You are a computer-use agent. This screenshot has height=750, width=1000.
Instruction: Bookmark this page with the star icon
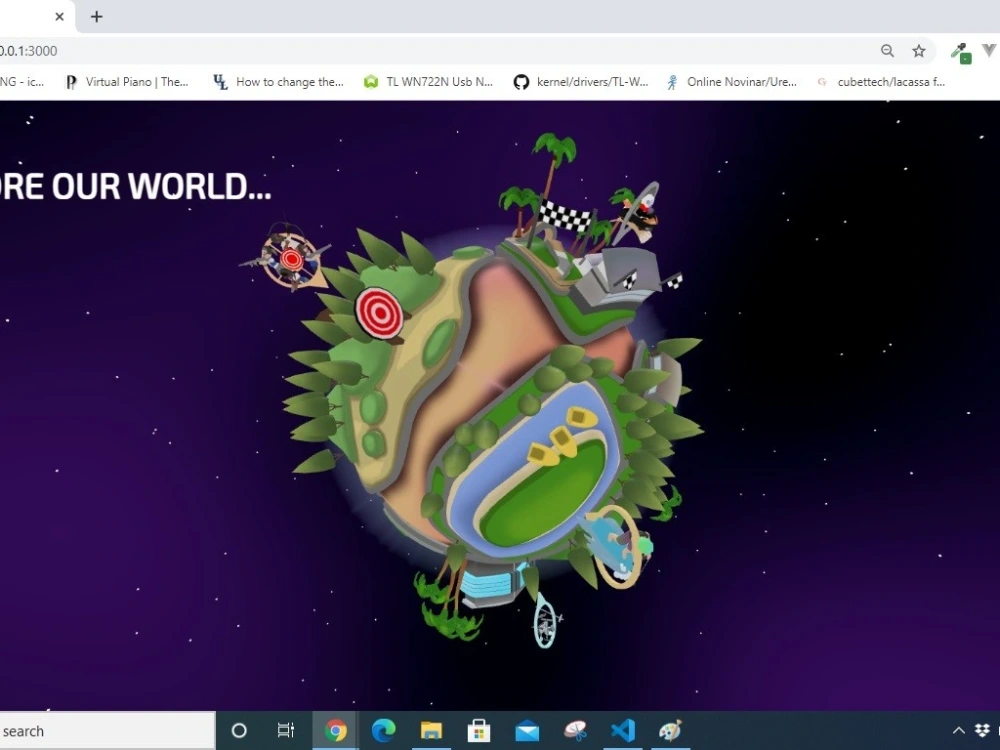point(918,51)
